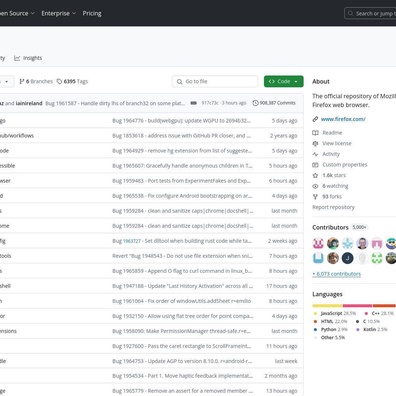This screenshot has height=396, width=396.
Task: Open the Enterprise menu
Action: click(x=59, y=13)
